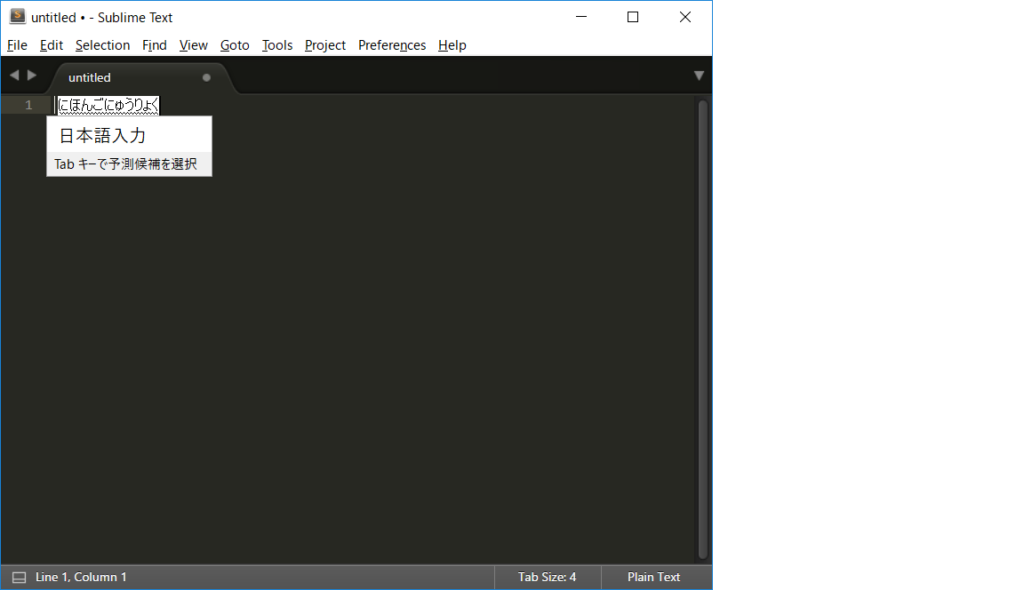This screenshot has width=1024, height=590.
Task: Click Line 1, Column 1 status text
Action: pyautogui.click(x=81, y=577)
